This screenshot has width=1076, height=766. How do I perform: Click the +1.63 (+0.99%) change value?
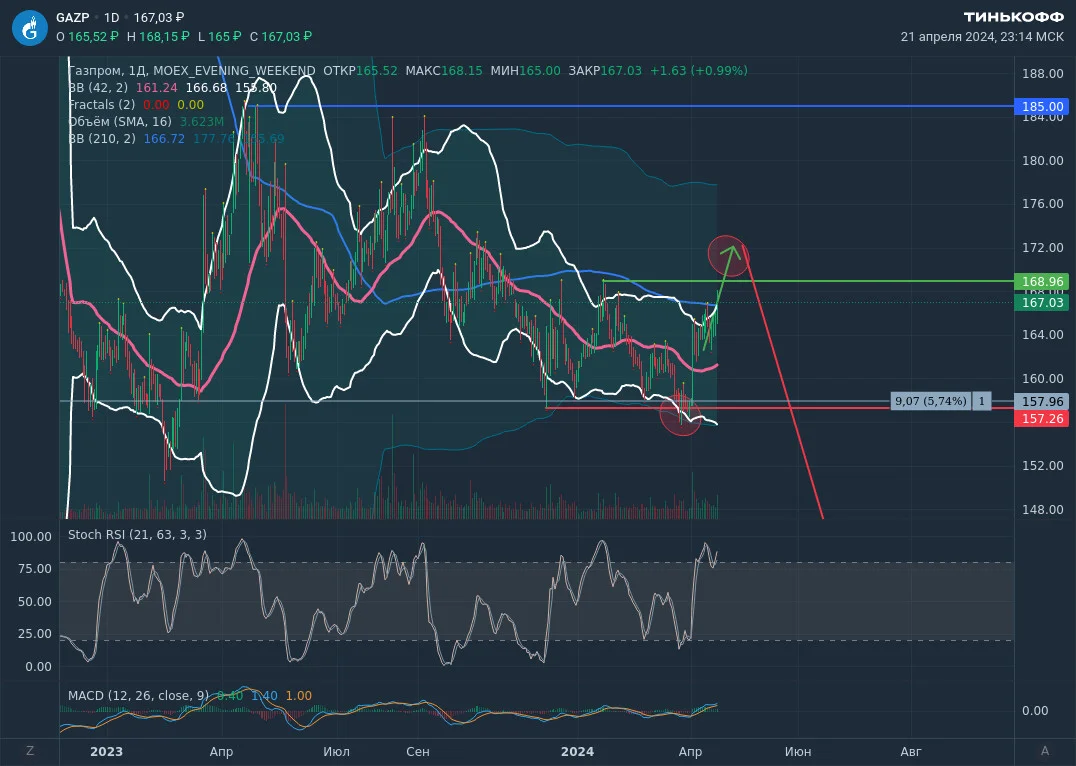tap(699, 71)
